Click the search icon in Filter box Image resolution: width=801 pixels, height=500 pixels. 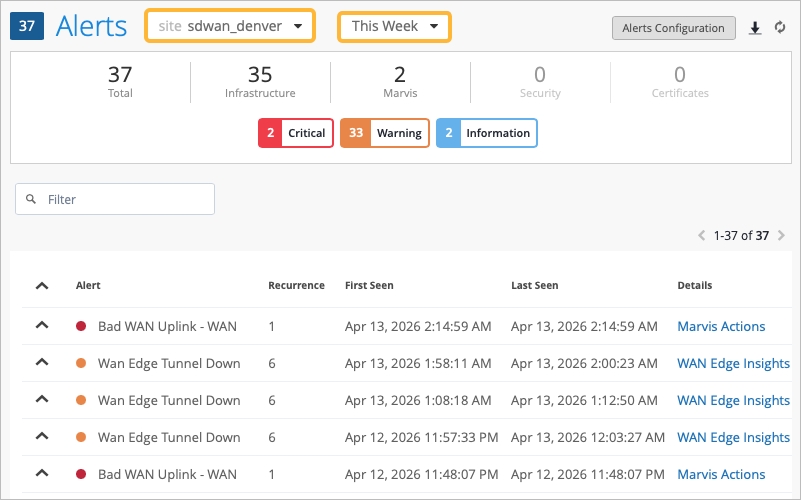click(31, 199)
